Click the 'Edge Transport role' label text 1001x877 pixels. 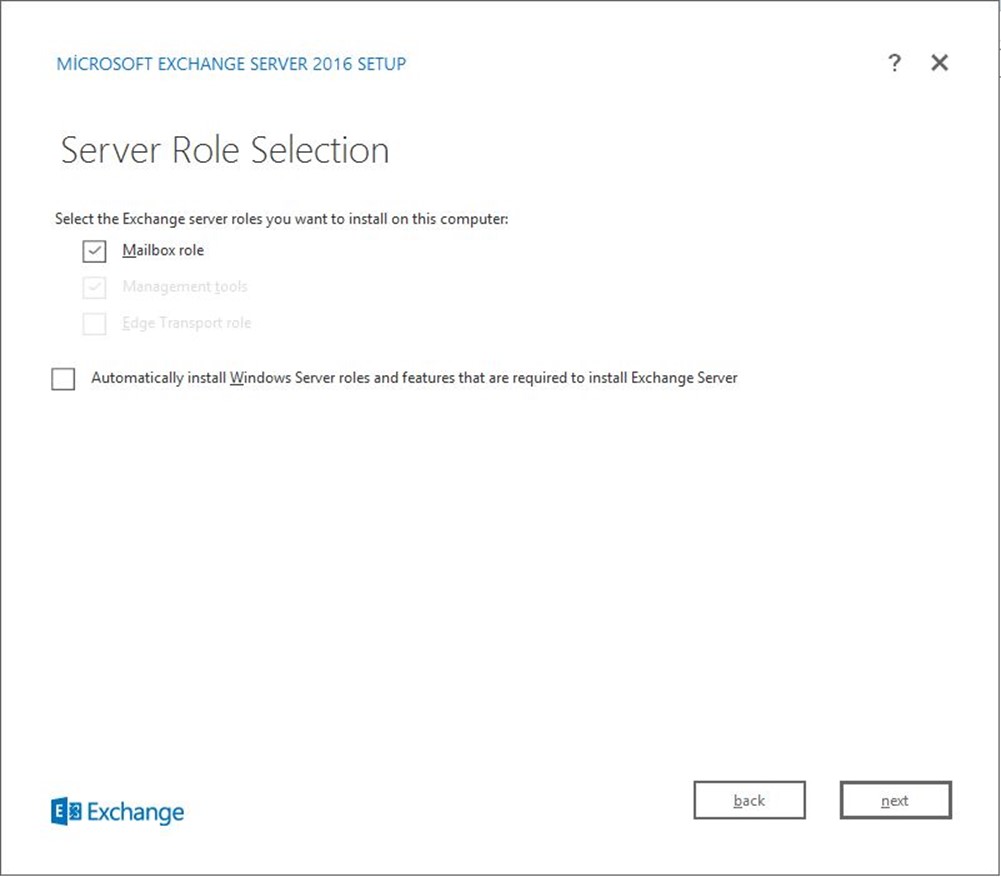[x=186, y=323]
